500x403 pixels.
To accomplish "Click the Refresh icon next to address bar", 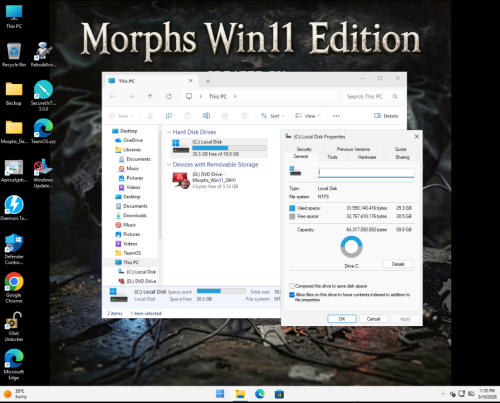I will point(169,96).
